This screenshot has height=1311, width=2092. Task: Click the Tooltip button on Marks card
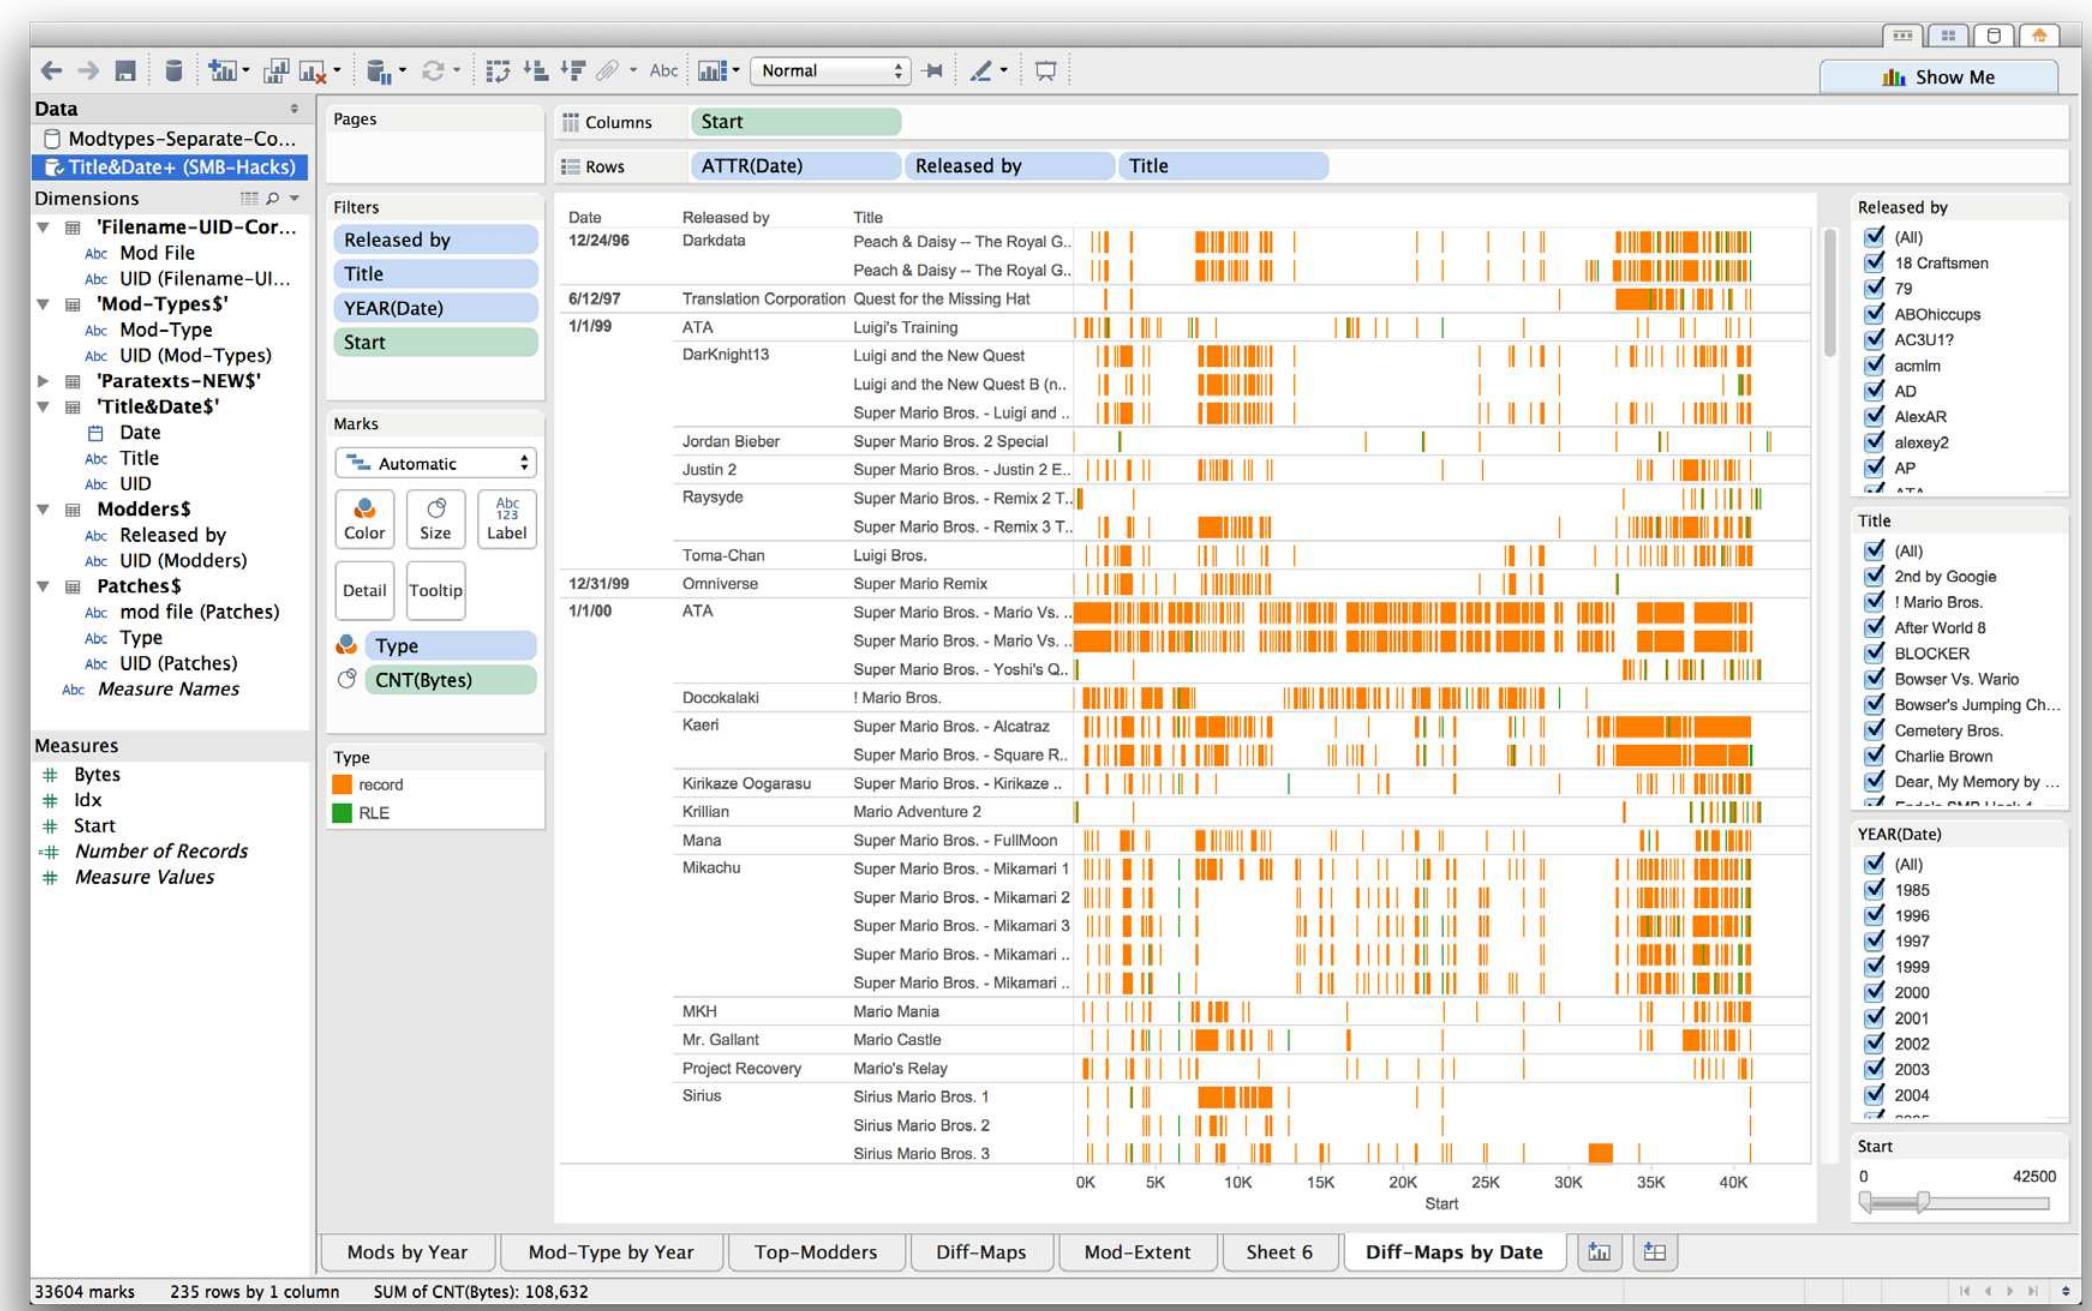(x=435, y=590)
